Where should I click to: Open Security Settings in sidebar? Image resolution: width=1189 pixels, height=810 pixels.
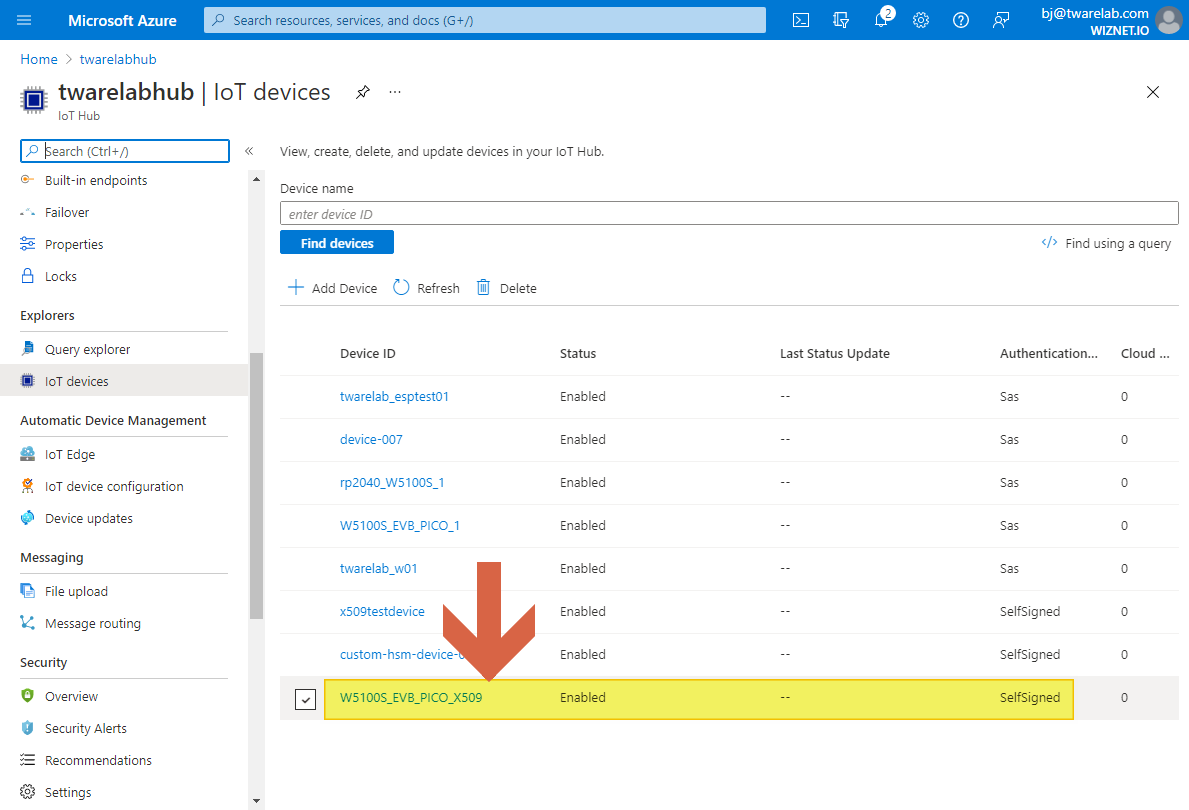pyautogui.click(x=67, y=793)
